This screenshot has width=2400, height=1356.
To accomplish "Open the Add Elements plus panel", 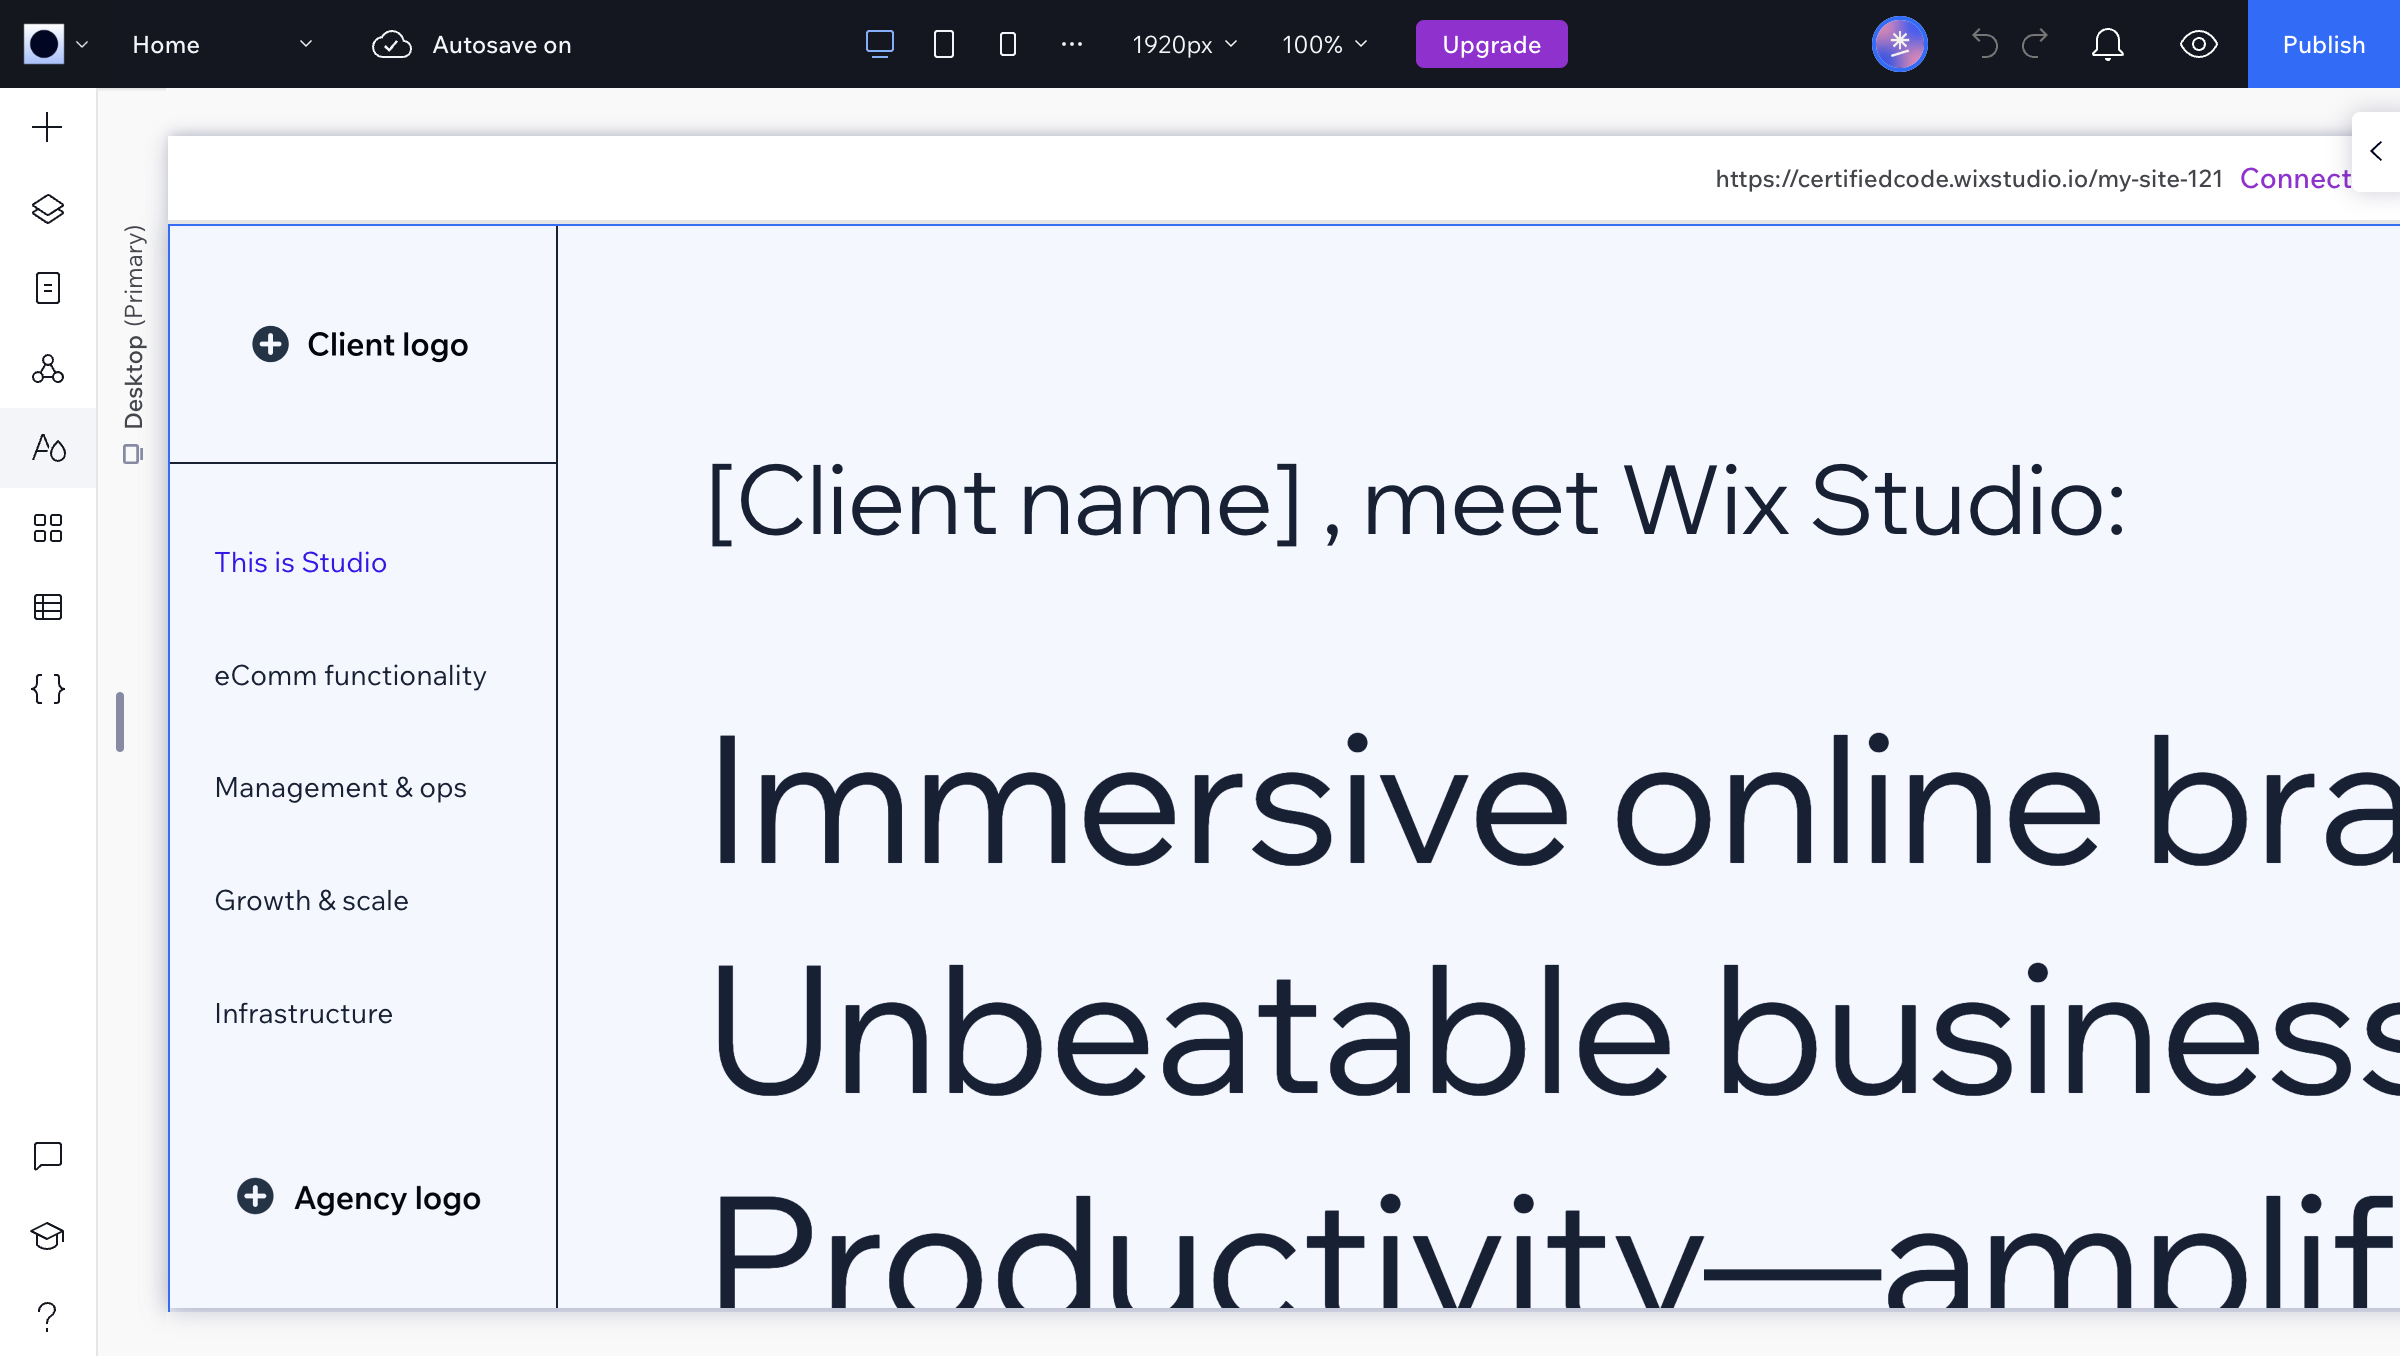I will tap(47, 127).
